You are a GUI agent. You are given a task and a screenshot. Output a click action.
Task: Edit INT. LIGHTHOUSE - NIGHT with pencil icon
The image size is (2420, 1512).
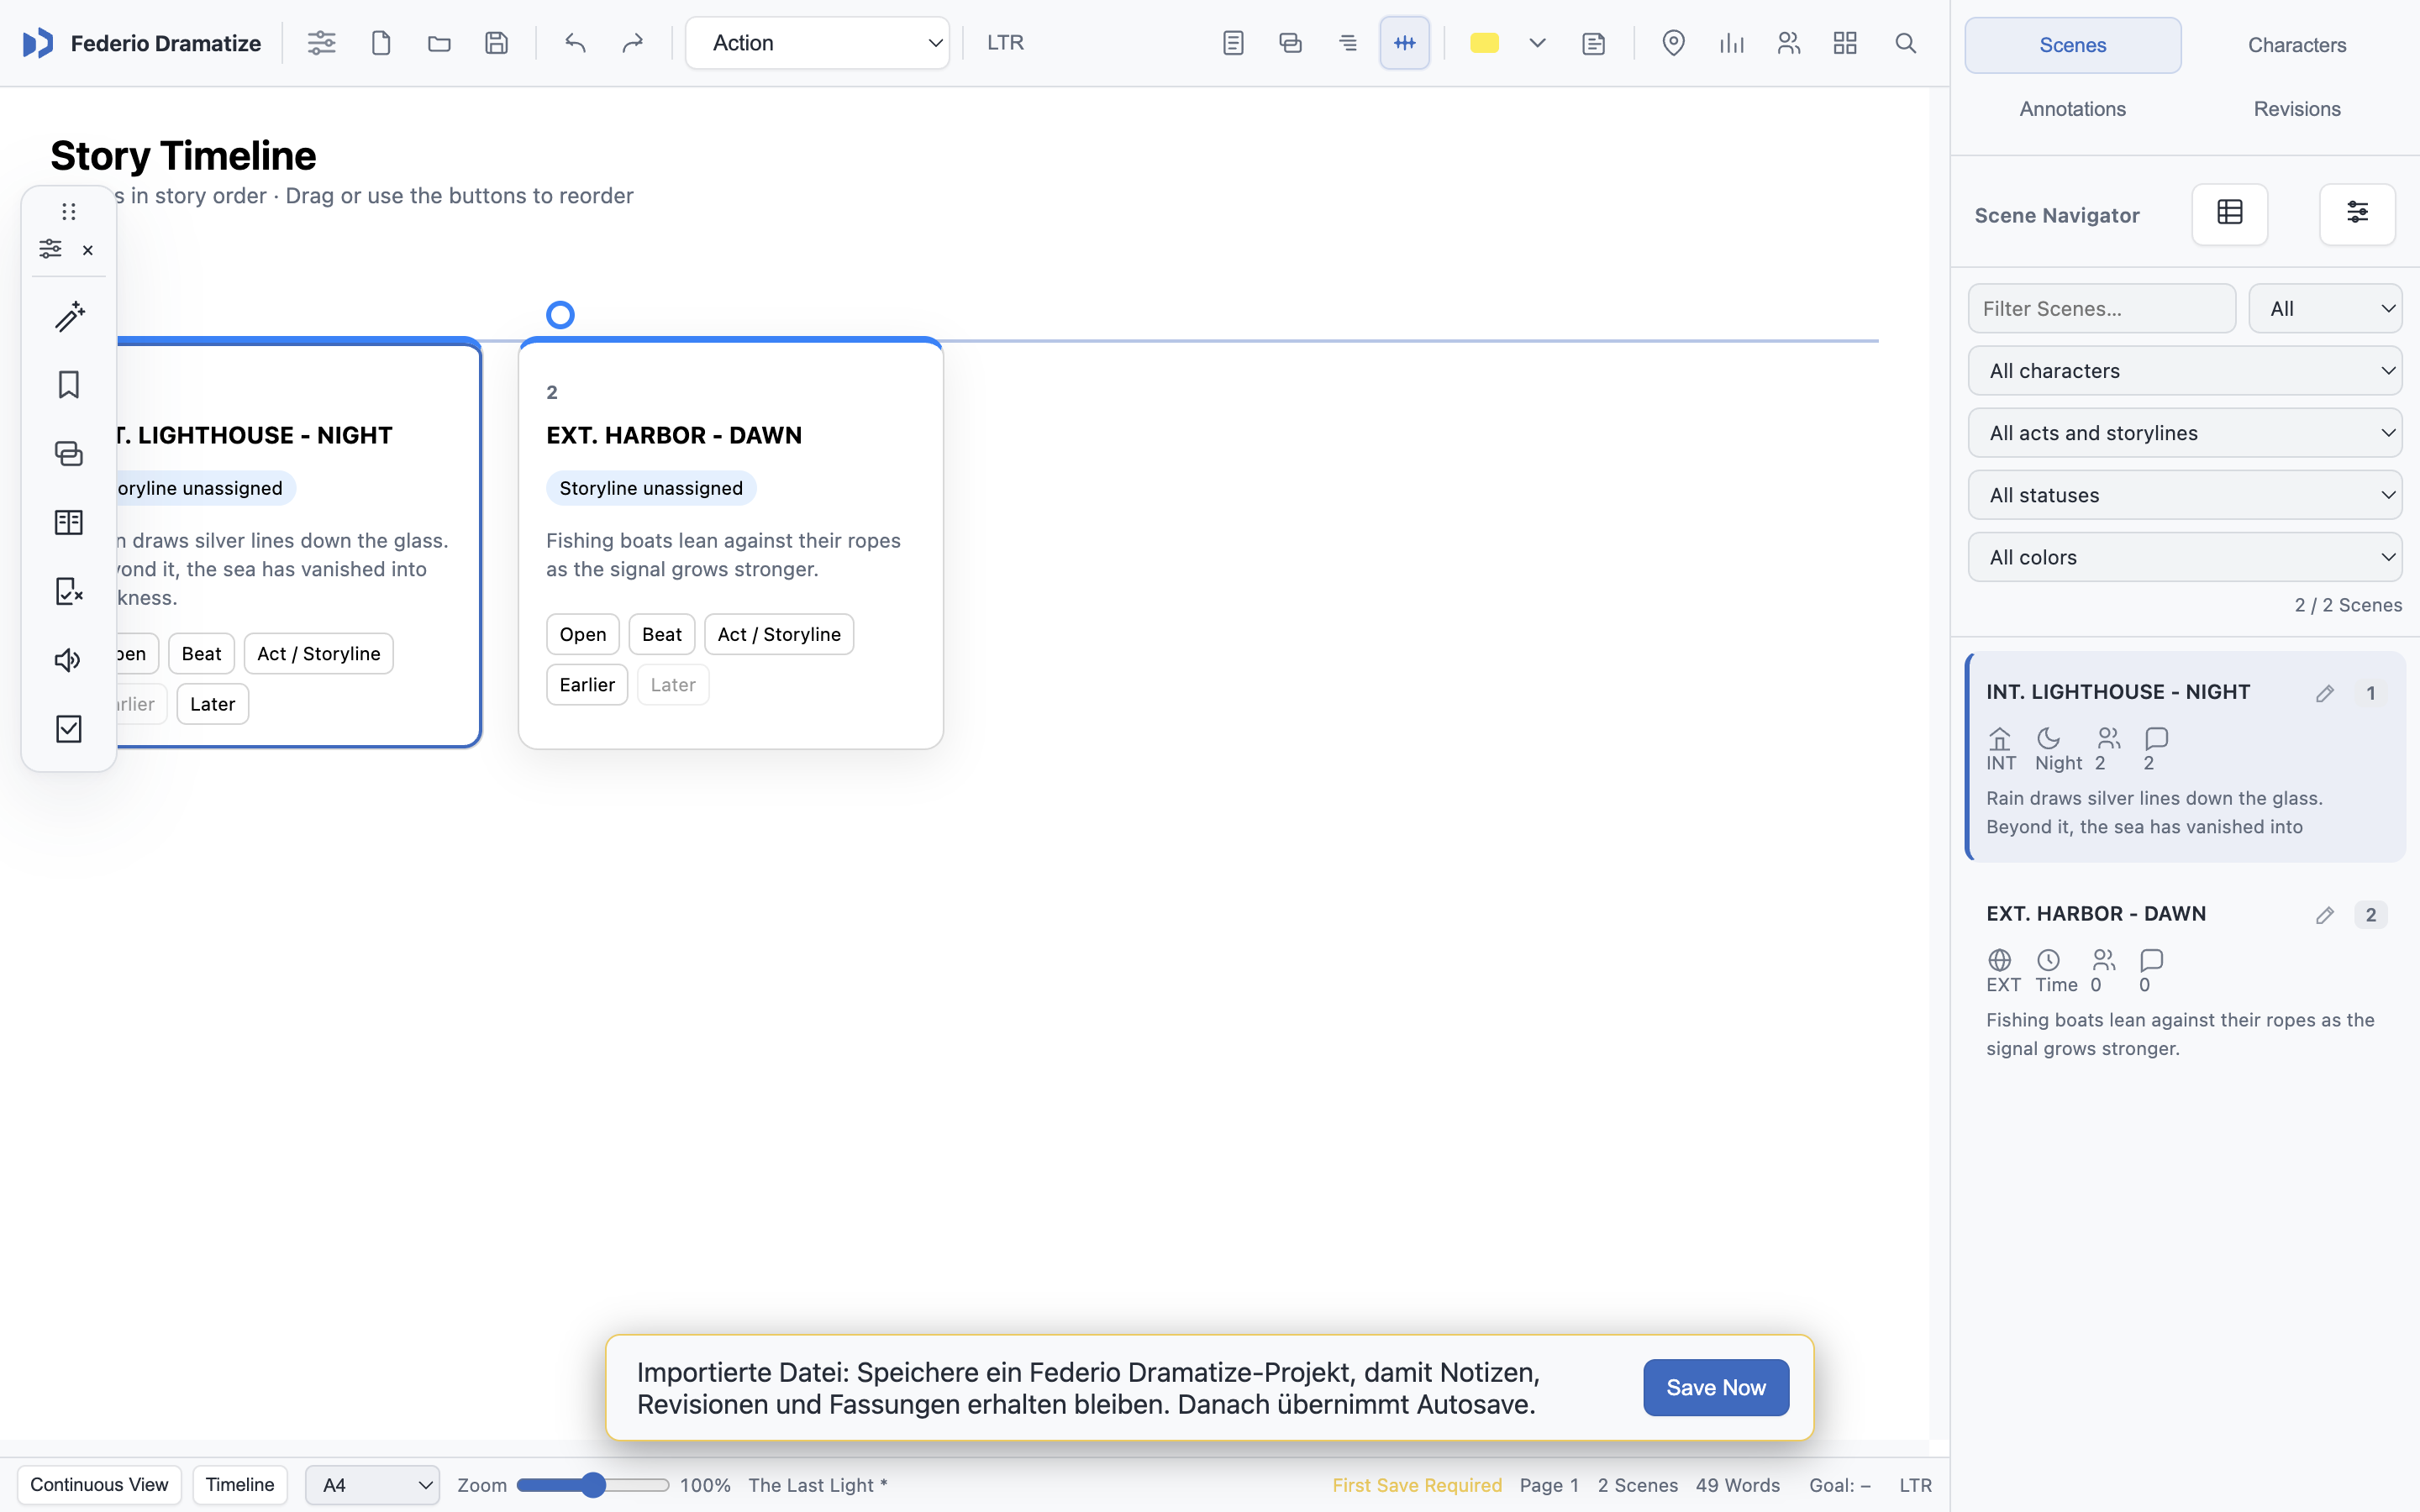[2325, 693]
